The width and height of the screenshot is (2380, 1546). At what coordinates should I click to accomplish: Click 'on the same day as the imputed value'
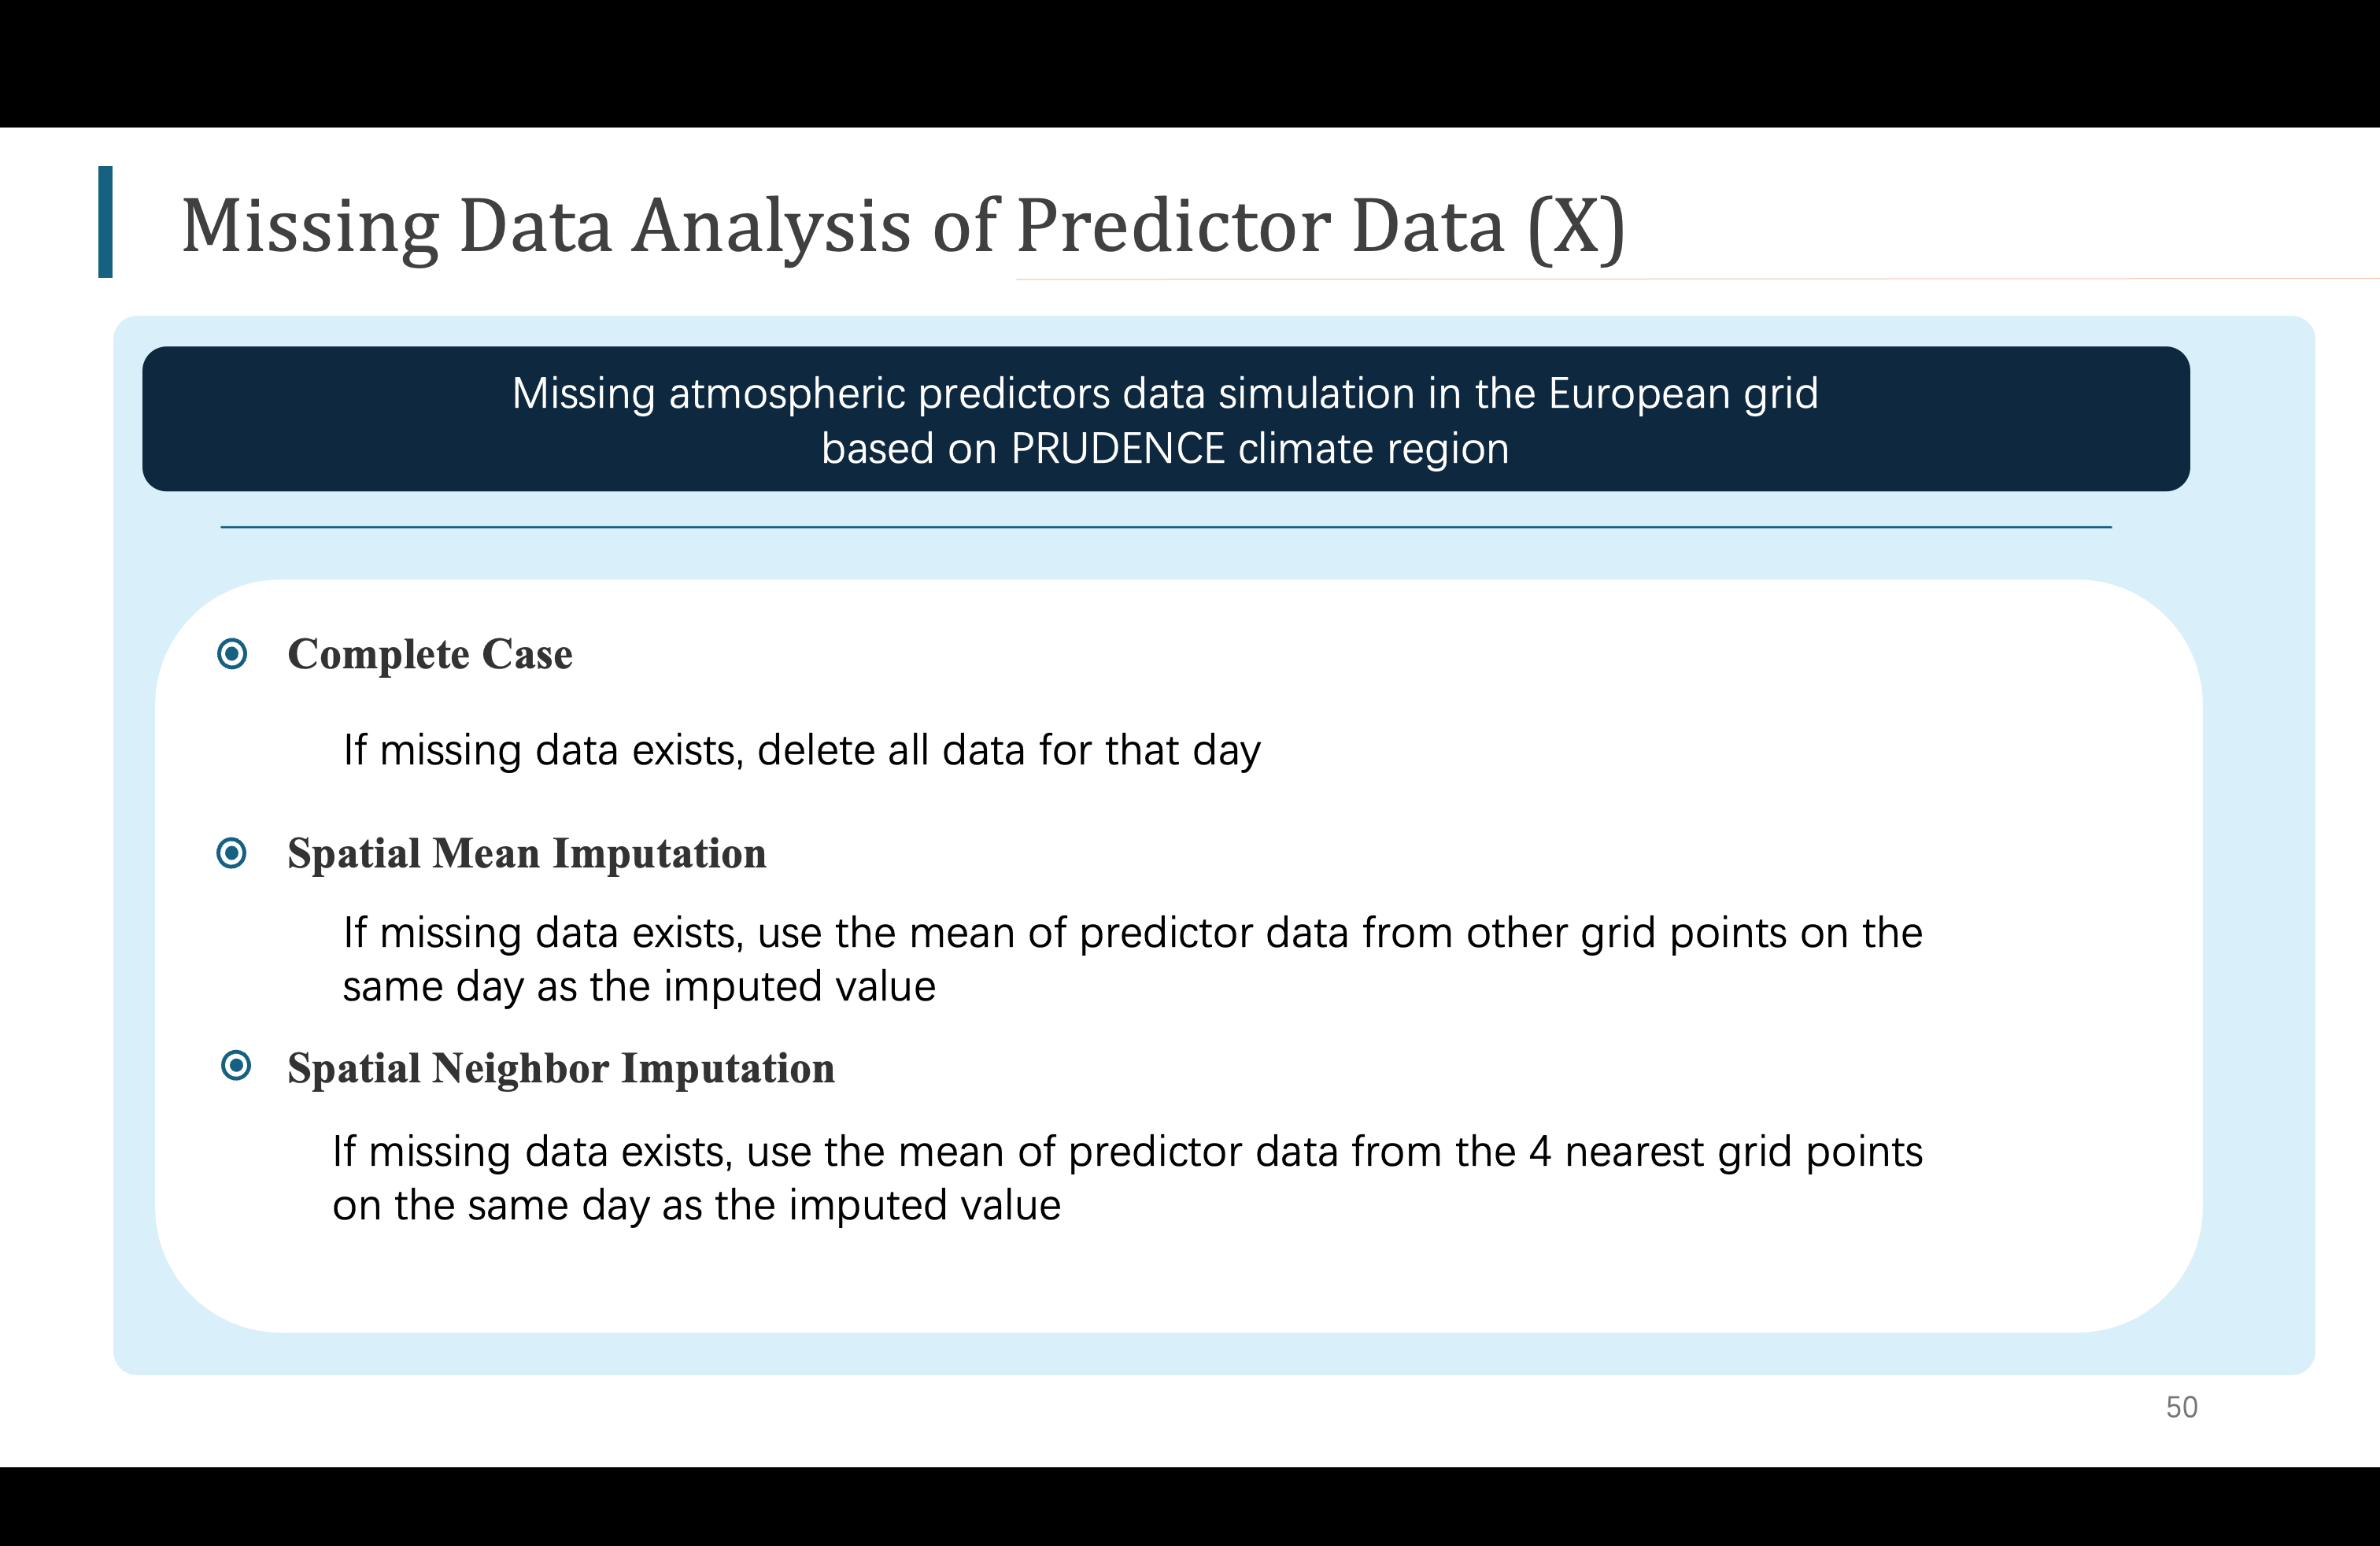[696, 1206]
